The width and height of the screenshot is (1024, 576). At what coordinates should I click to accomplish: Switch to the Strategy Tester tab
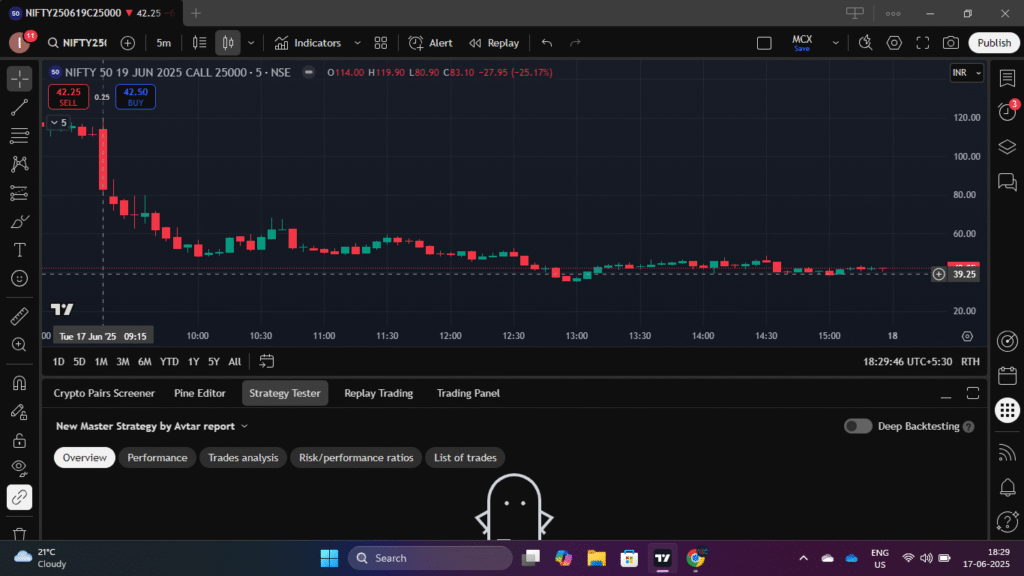pos(285,393)
